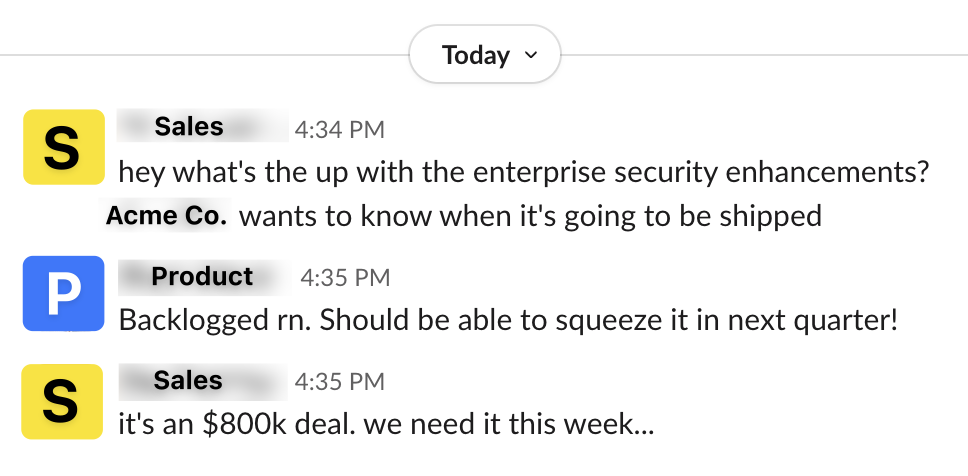The image size is (968, 476).
Task: Select the enterprise security enhancements question text
Action: point(524,172)
